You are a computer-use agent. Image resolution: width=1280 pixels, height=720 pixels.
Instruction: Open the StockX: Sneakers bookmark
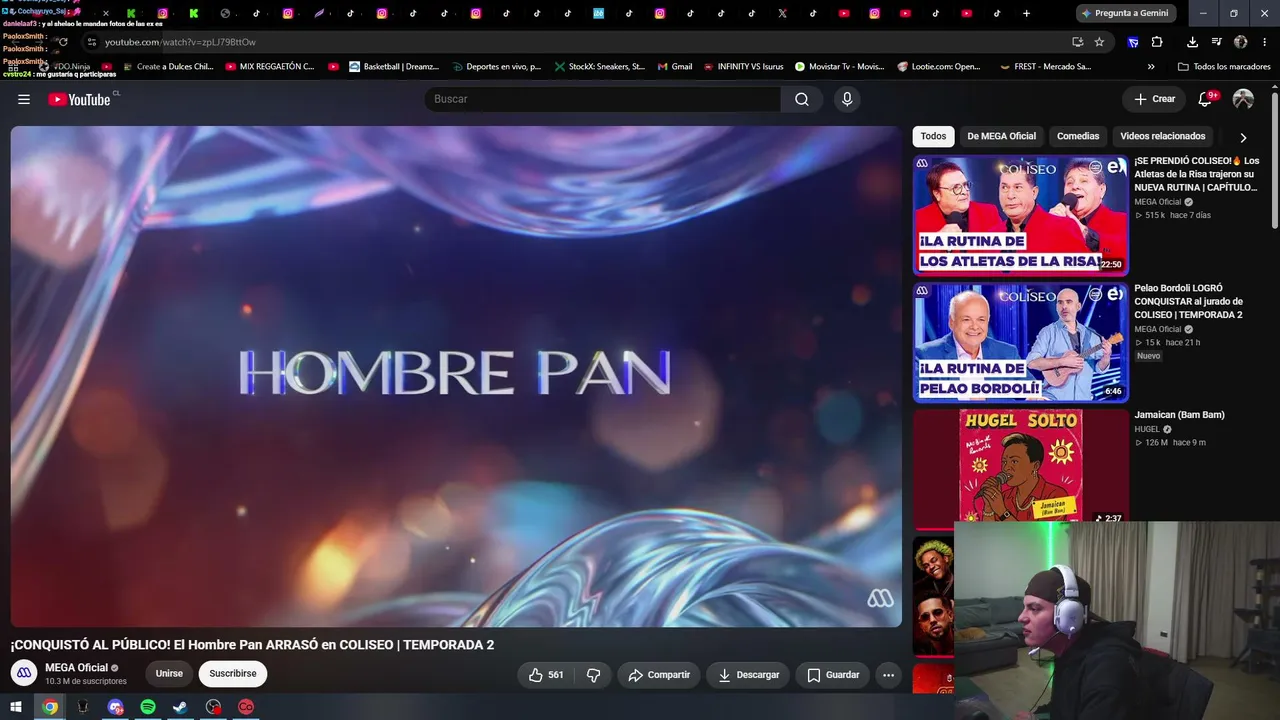[600, 67]
